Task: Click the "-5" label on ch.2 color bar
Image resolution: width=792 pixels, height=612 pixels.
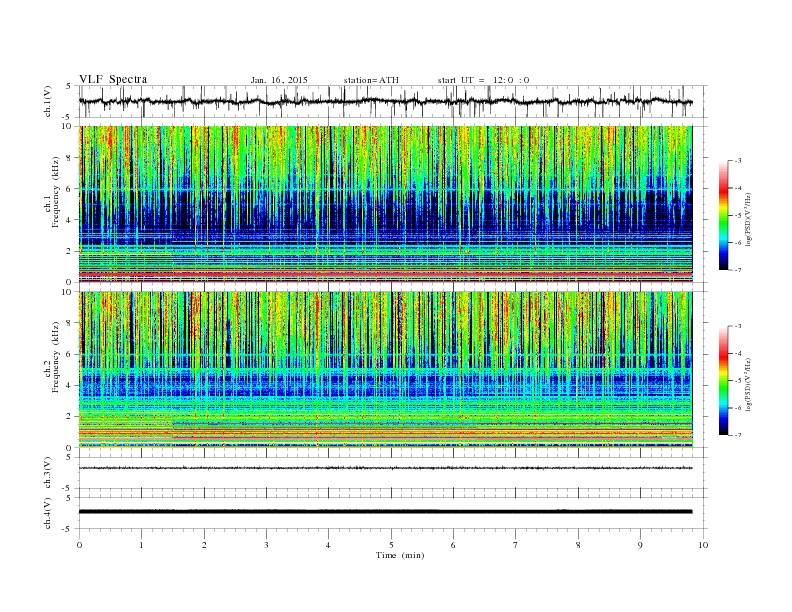Action: [x=738, y=380]
